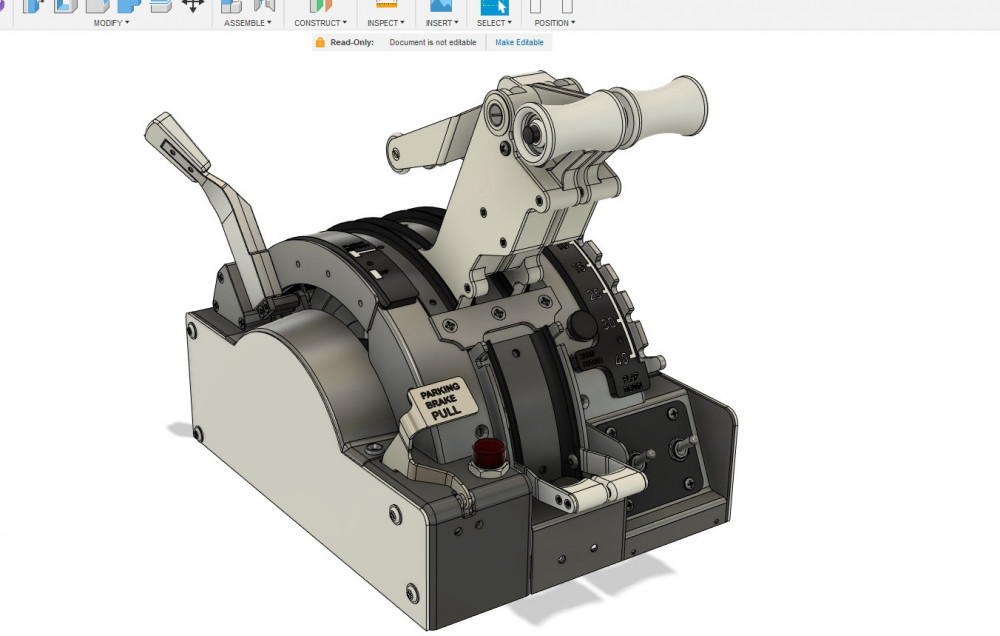Screen dimensions: 1000x636
Task: Open the INSPECT menu
Action: 386,22
